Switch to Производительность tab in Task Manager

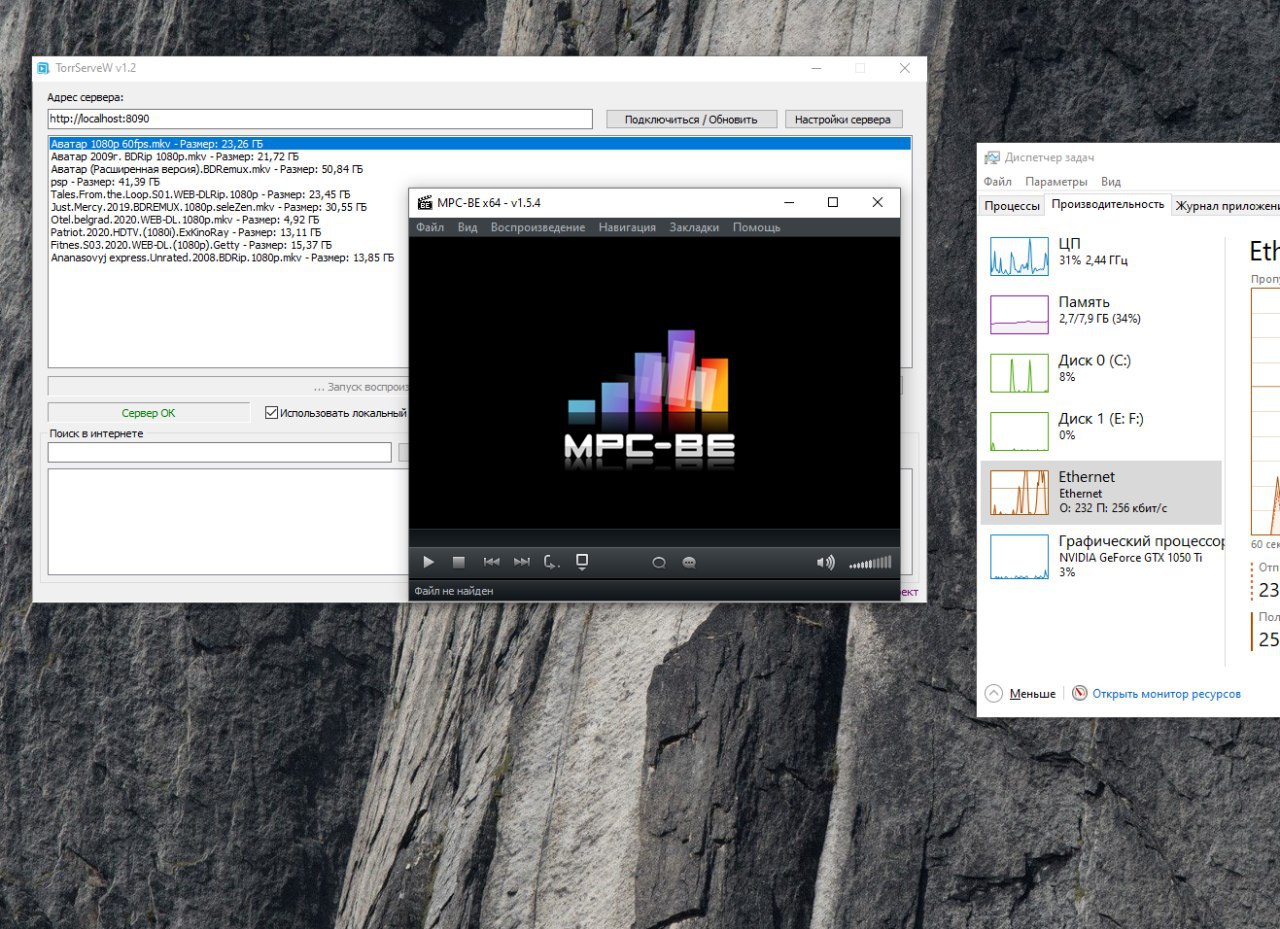click(1107, 204)
